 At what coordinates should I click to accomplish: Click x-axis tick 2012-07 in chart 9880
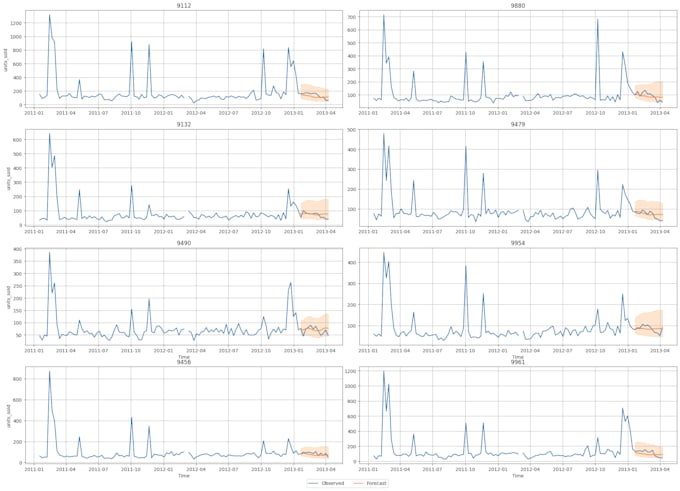562,113
